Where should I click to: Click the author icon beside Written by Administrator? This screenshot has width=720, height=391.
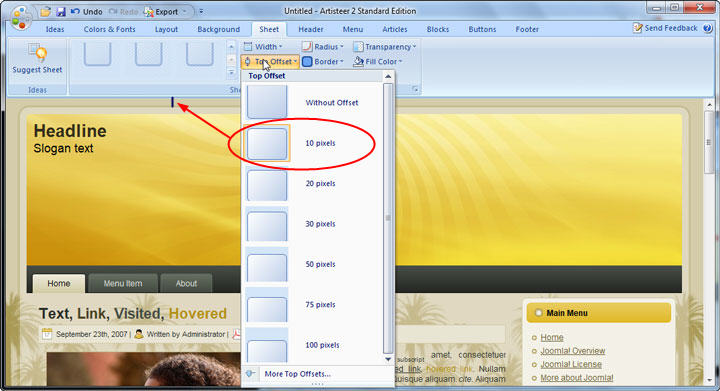[x=139, y=334]
